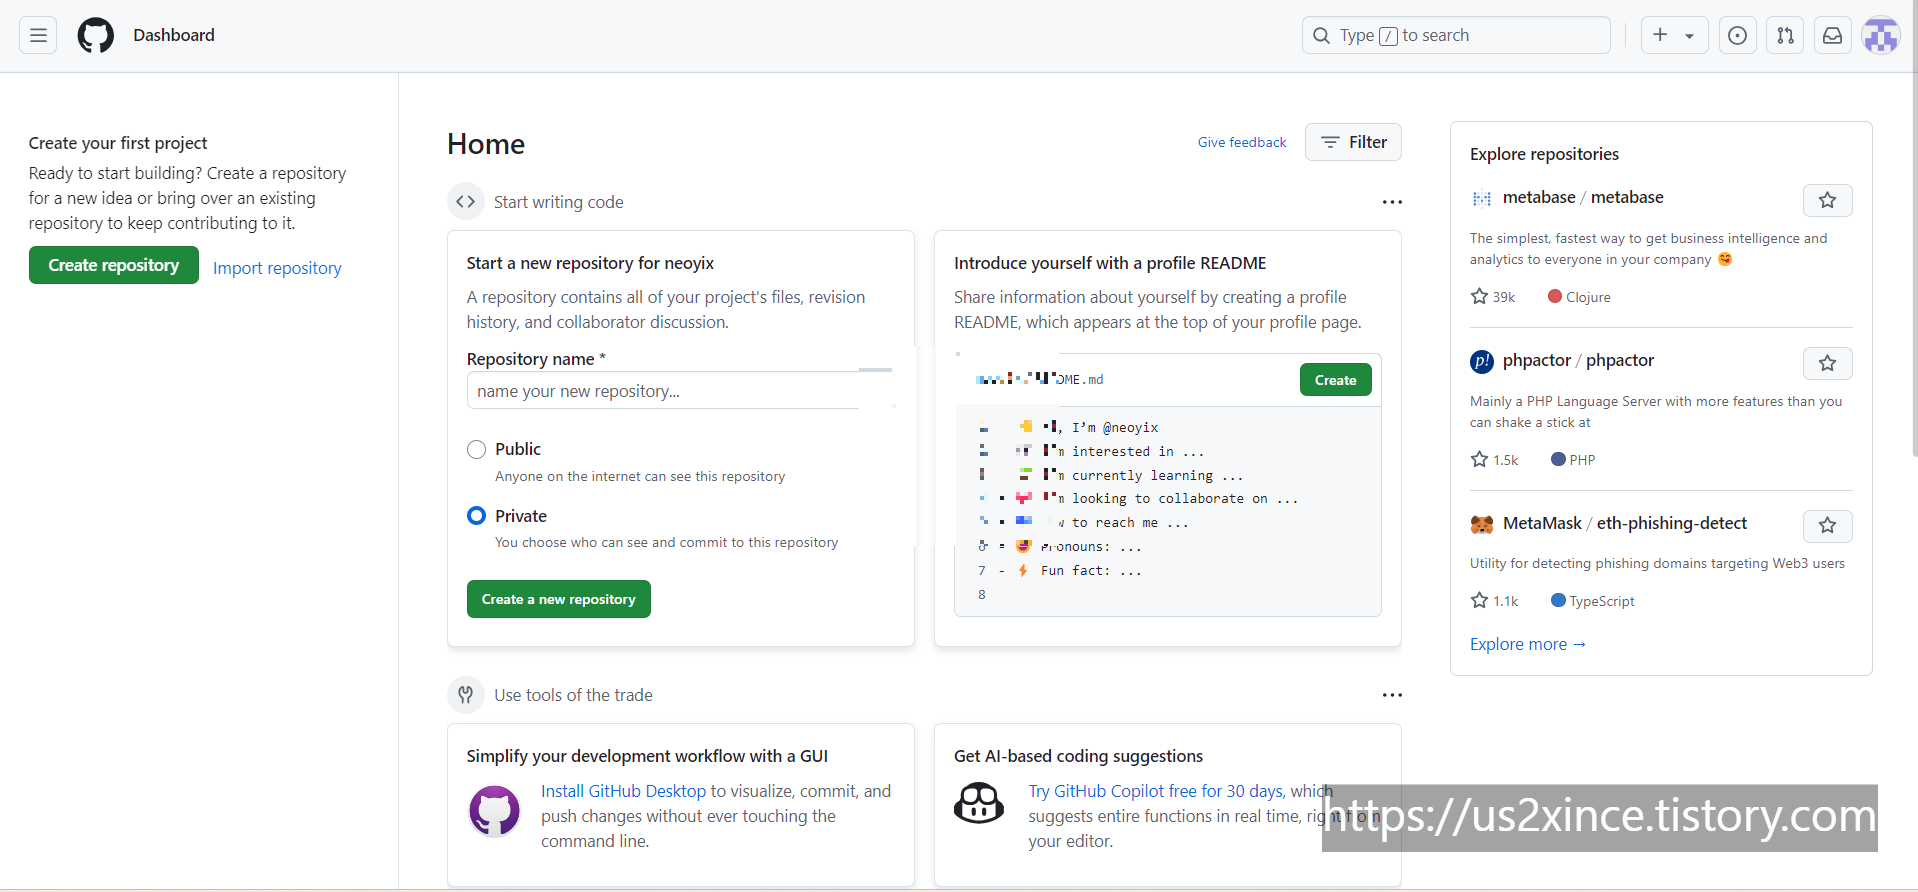Viewport: 1918px width, 892px height.
Task: Click the 1.1k stars count for eth-phishing-detect
Action: click(1494, 601)
